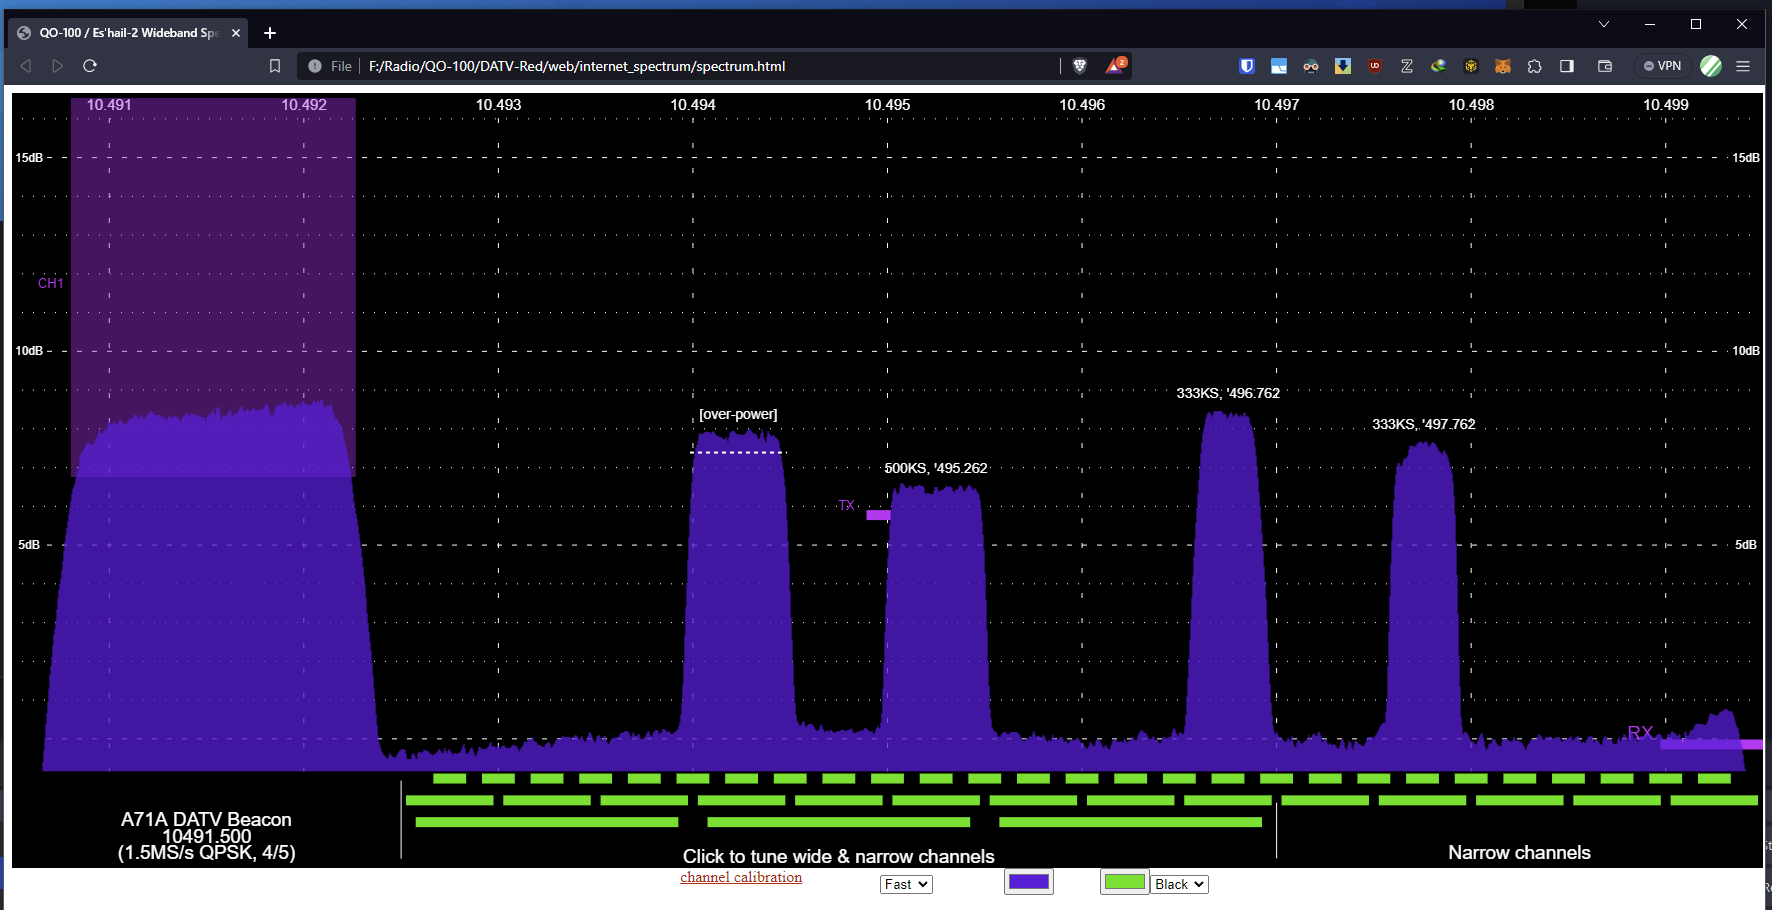The image size is (1772, 910).
Task: Open the Bitwarden shield extension
Action: (x=1247, y=66)
